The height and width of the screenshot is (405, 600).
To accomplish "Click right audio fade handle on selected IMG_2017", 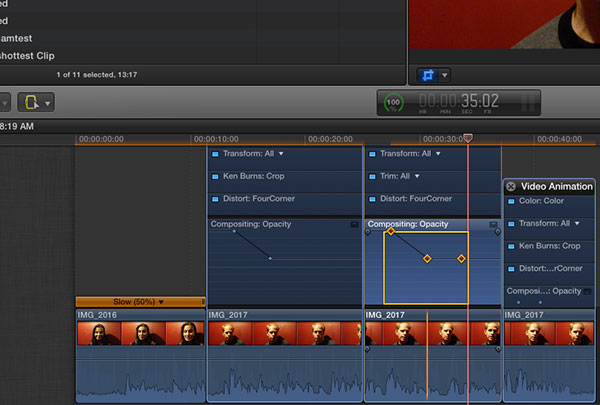I will pyautogui.click(x=498, y=349).
